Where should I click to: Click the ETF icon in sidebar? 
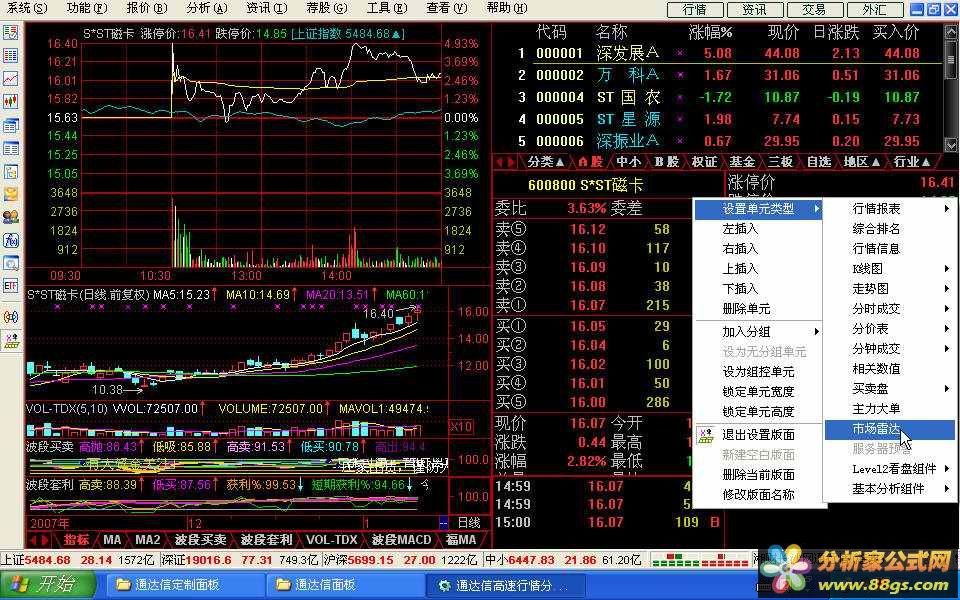pos(10,286)
